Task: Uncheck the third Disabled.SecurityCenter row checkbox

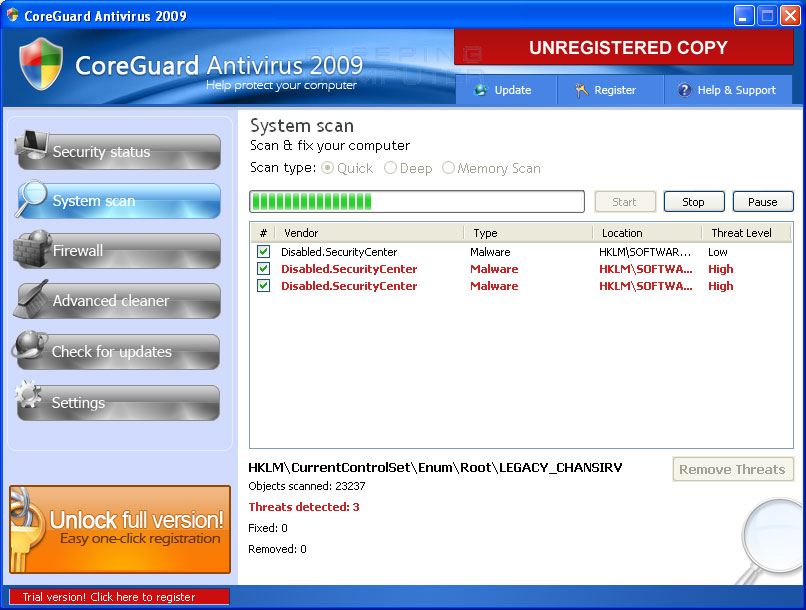Action: pos(263,286)
